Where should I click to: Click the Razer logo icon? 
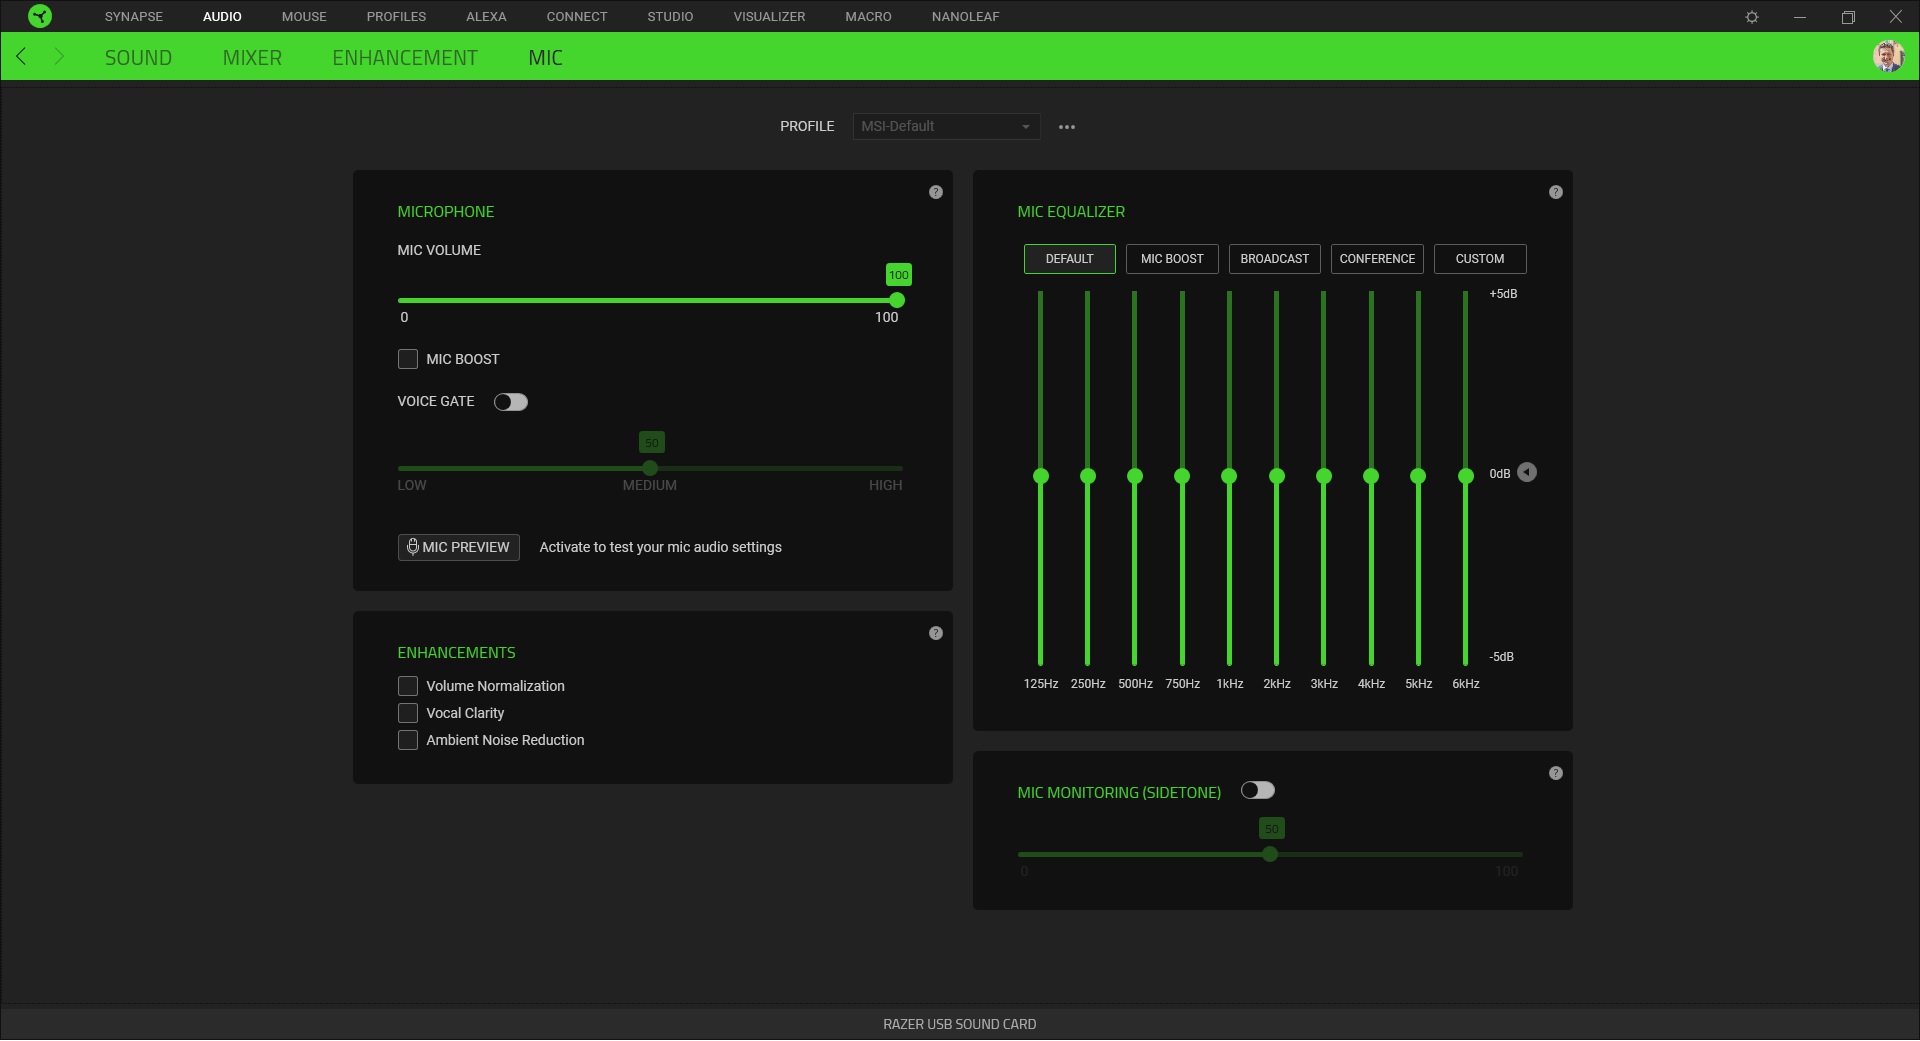point(40,16)
